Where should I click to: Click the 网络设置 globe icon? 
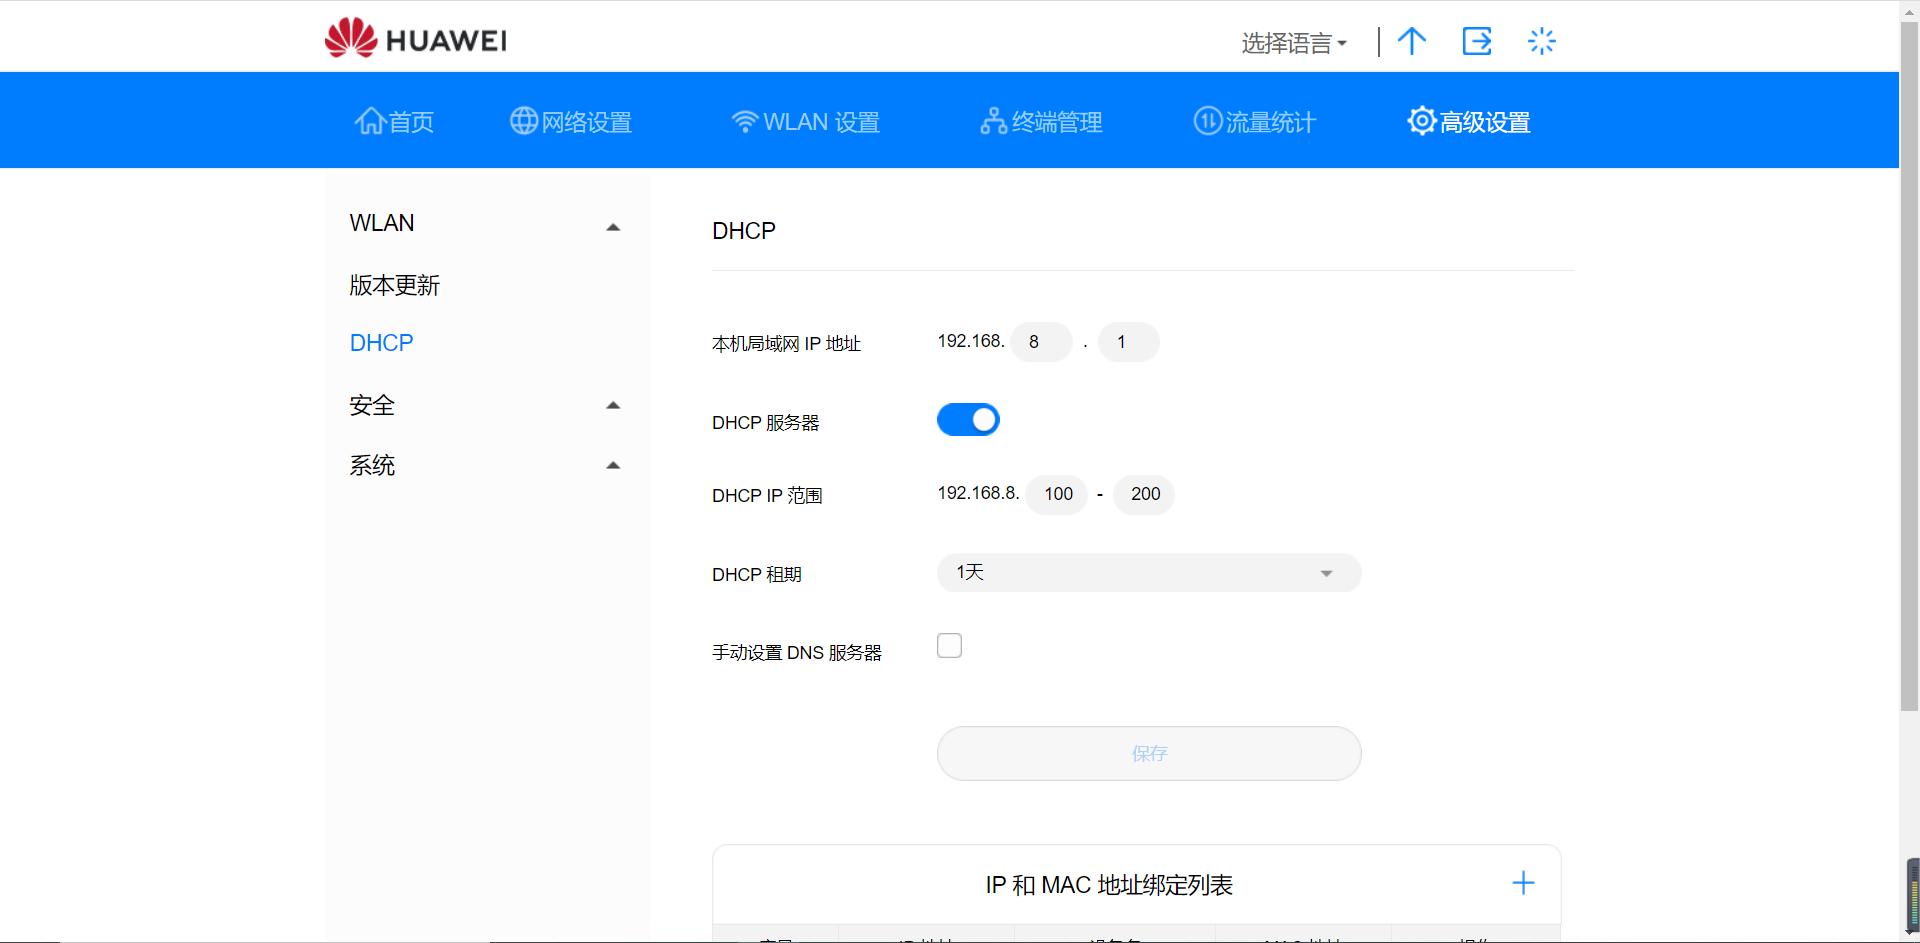tap(521, 120)
